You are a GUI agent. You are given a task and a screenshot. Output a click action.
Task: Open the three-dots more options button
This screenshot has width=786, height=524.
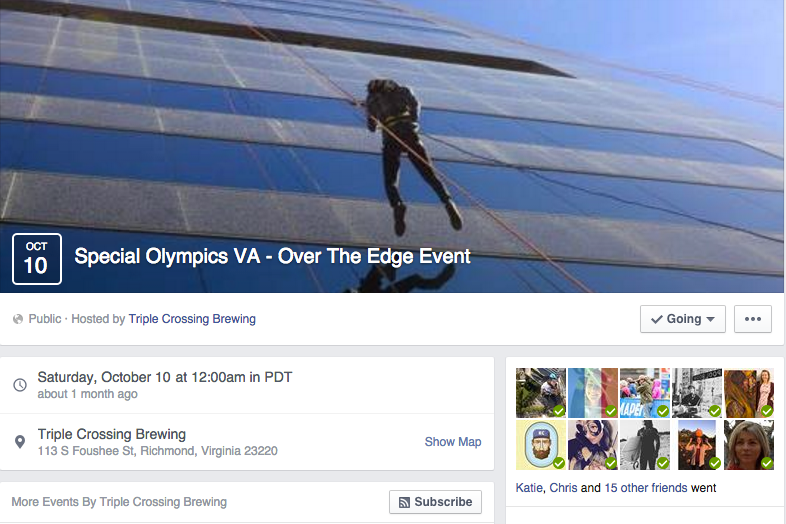752,319
